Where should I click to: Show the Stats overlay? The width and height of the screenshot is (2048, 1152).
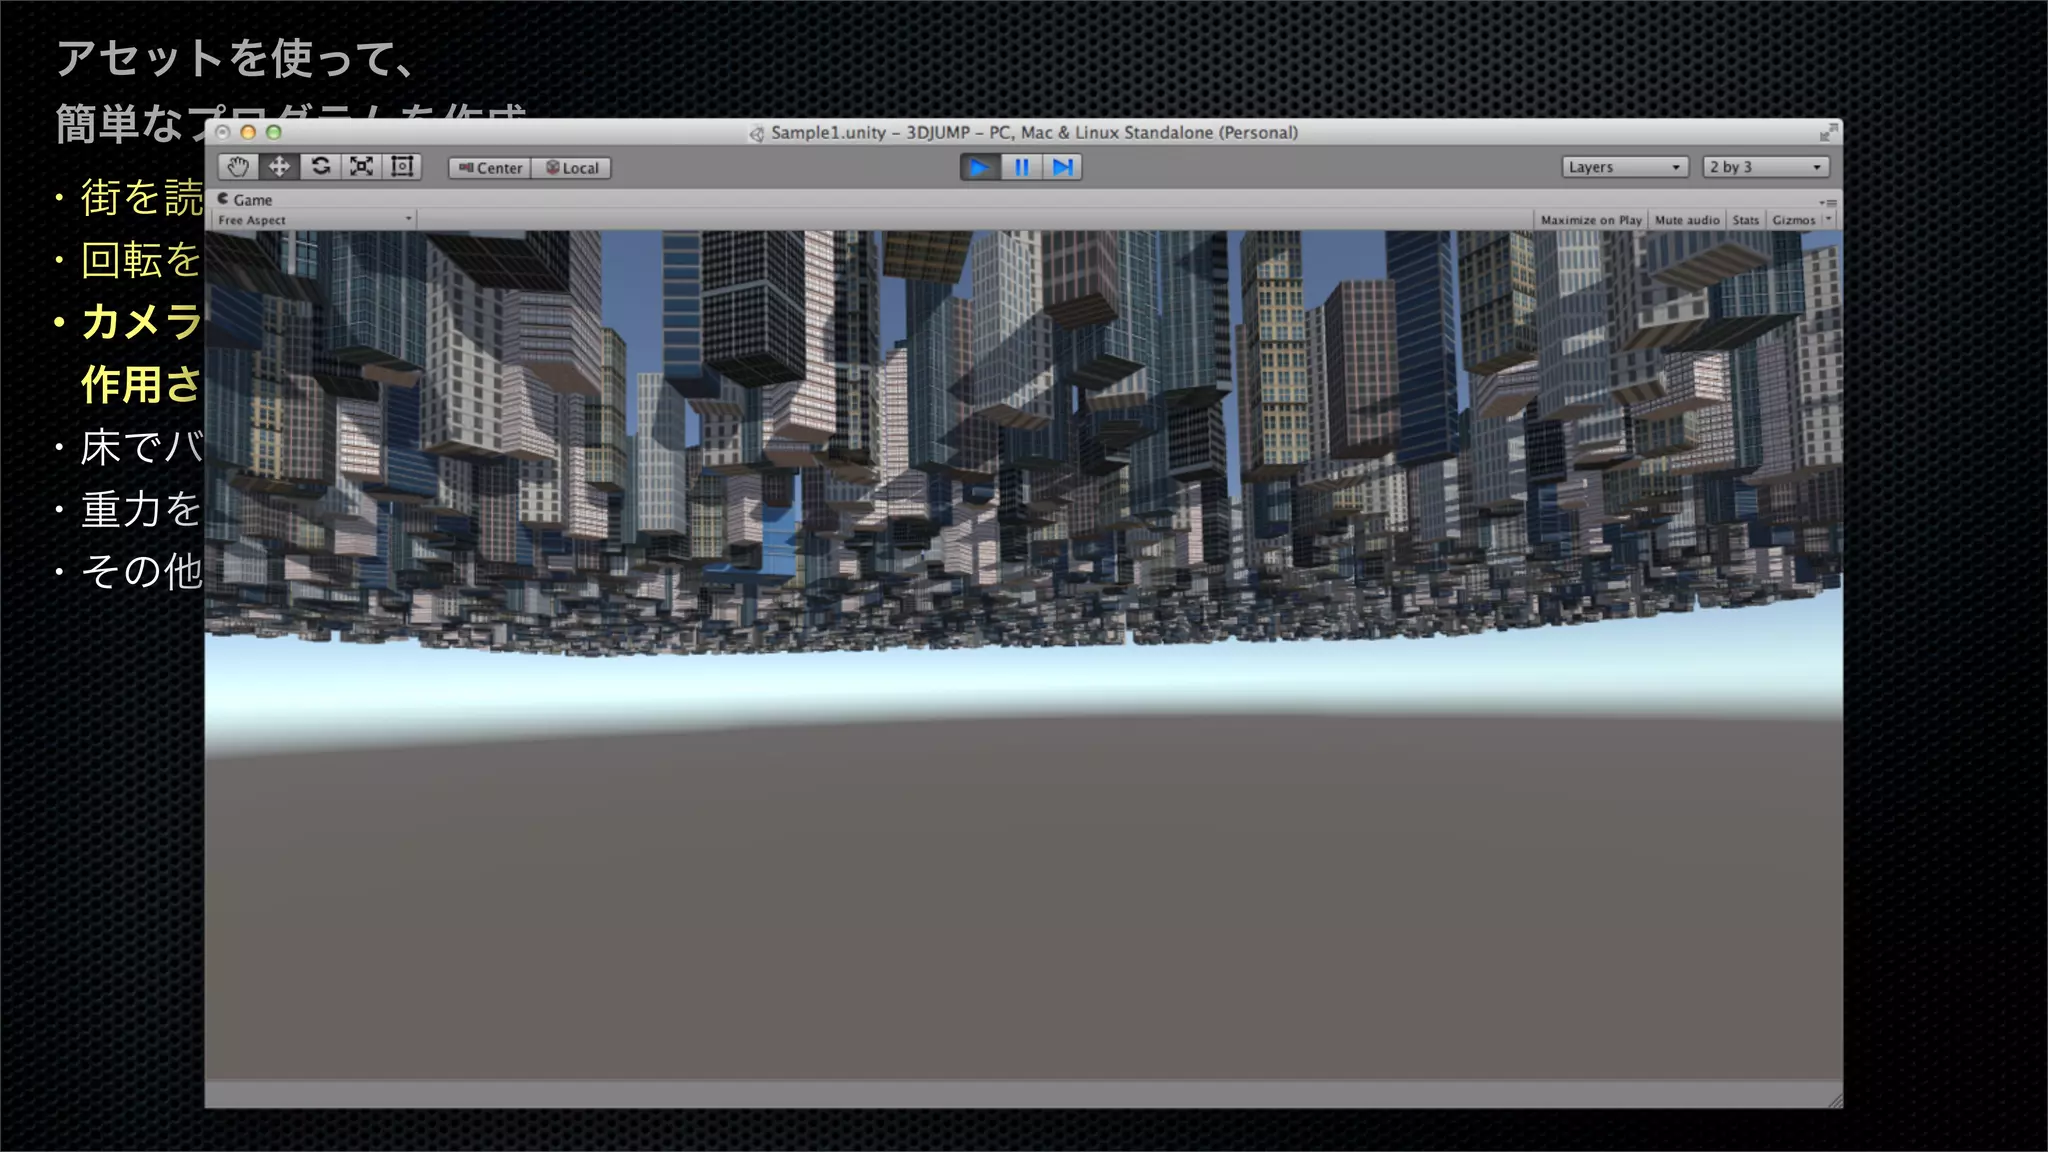1745,220
